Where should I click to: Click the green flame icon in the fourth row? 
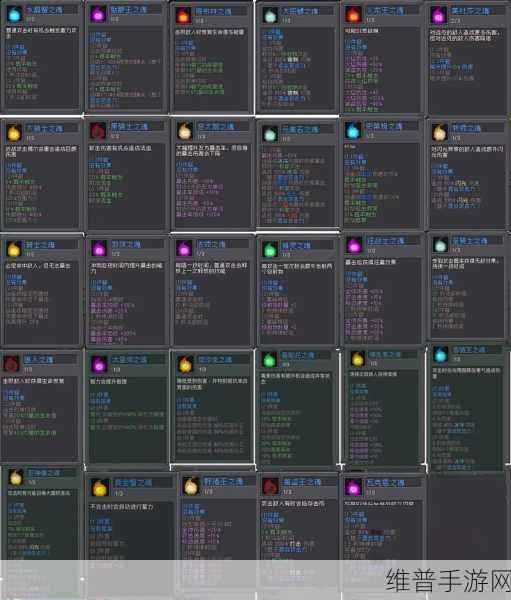269,359
